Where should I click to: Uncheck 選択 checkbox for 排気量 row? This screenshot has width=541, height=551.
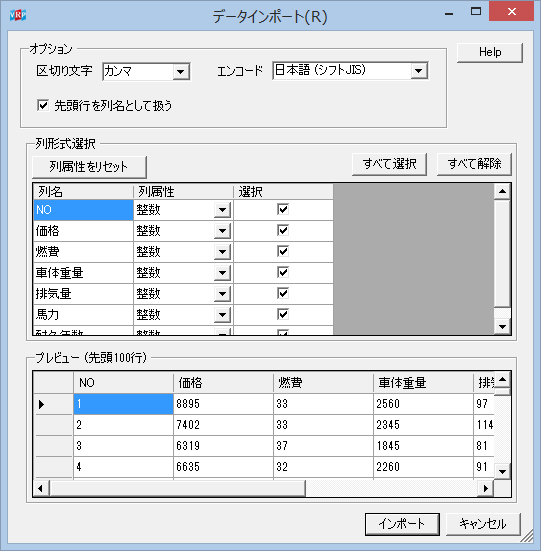(283, 293)
